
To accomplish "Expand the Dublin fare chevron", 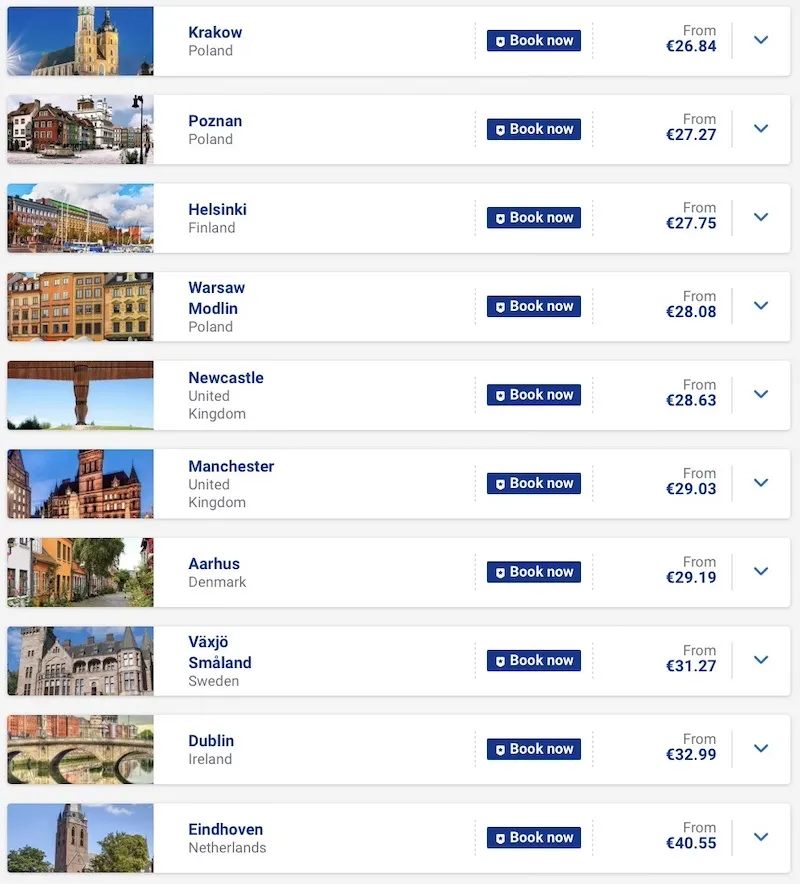I will click(x=760, y=749).
